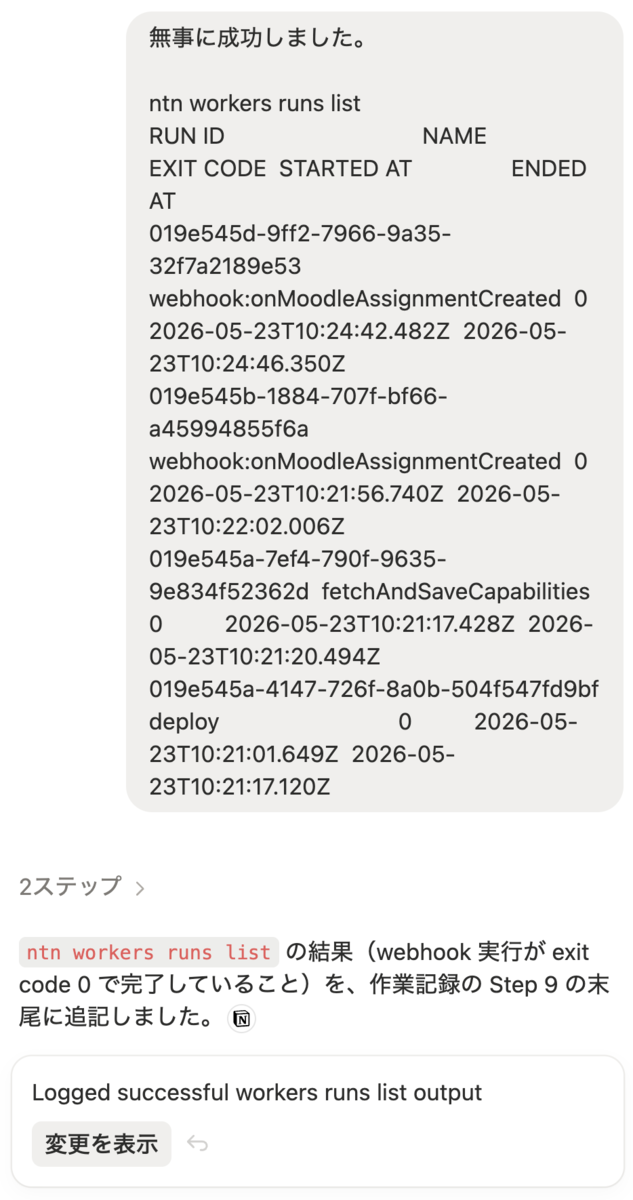
Task: Select run ID starting 019e545b-1884
Action: point(298,413)
